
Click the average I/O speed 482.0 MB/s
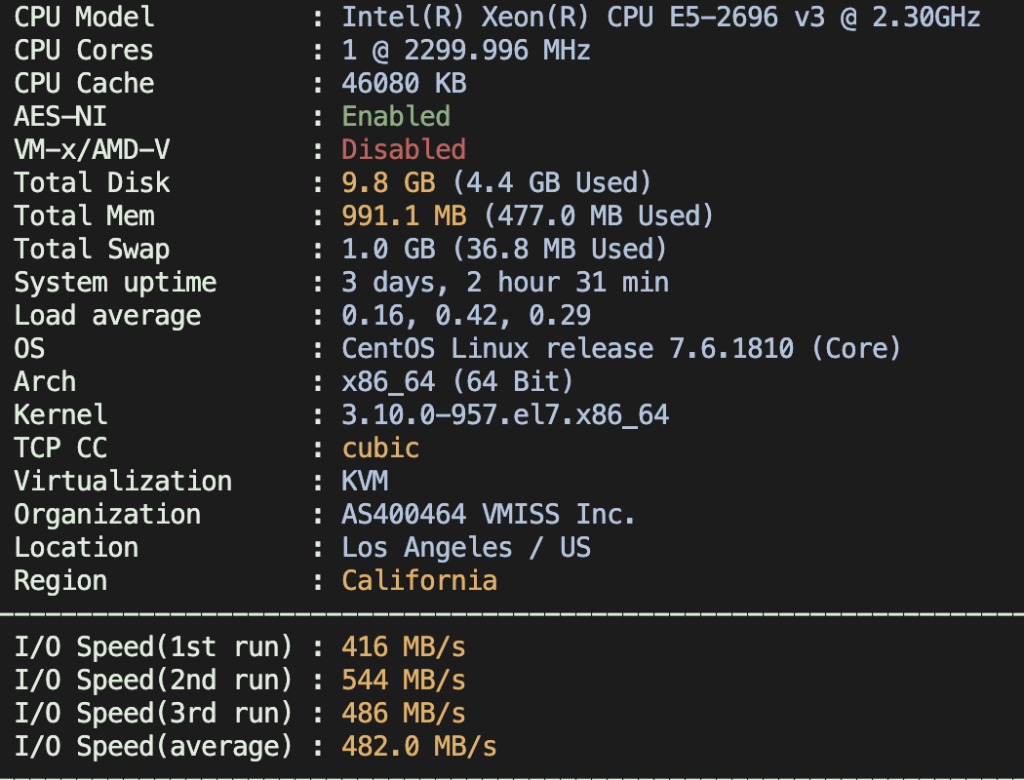pyautogui.click(x=419, y=746)
